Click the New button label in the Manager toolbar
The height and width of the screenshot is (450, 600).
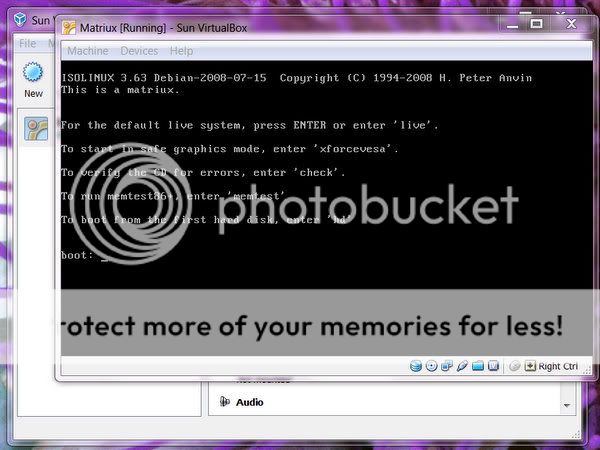coord(33,93)
